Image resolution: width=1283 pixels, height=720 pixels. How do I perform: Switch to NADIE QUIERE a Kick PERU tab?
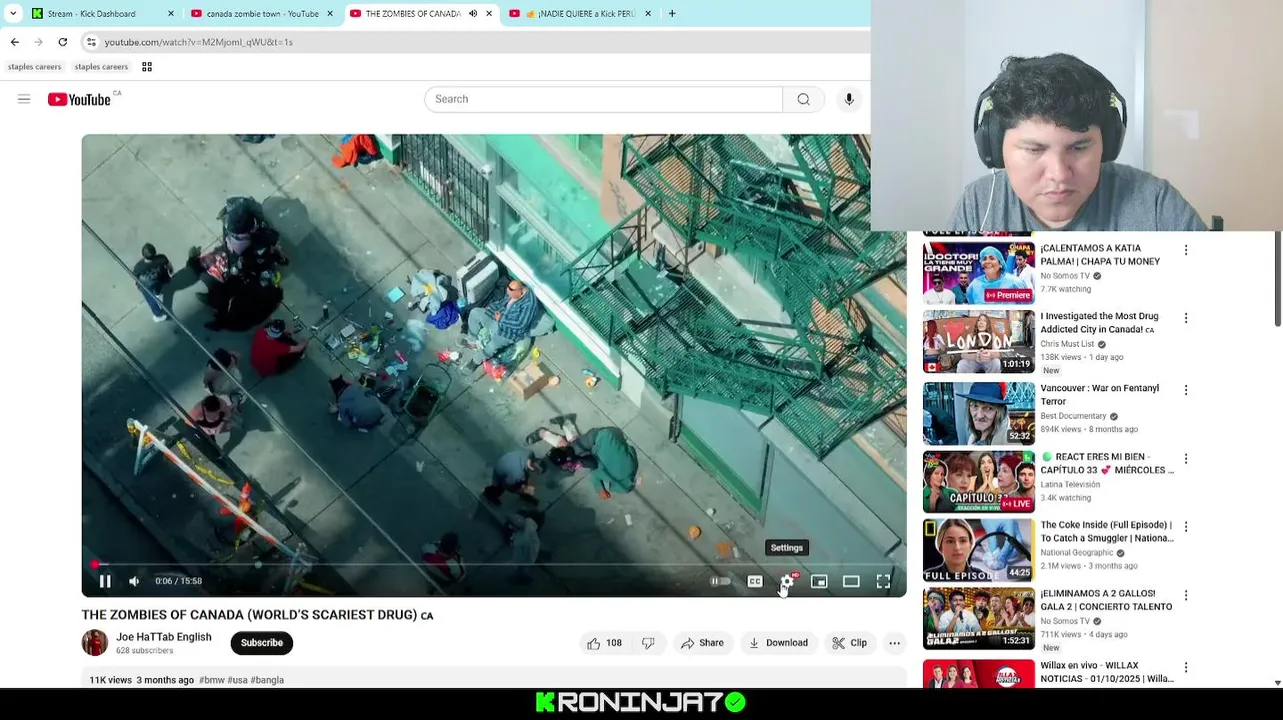(x=580, y=14)
